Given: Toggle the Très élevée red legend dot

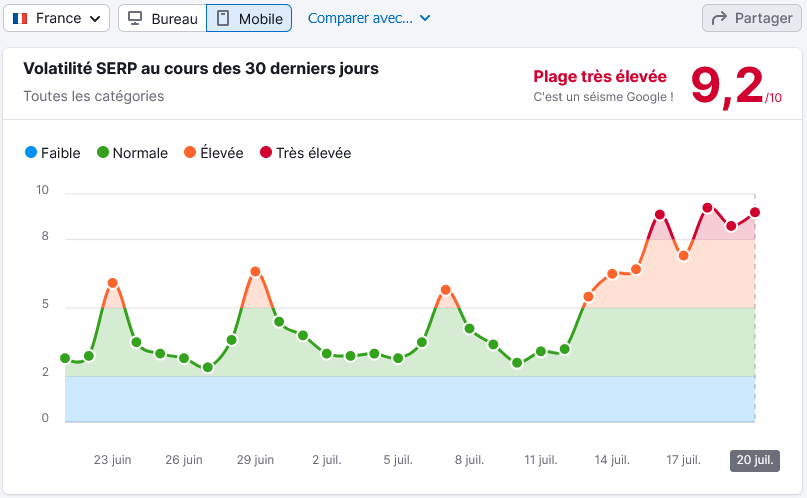Looking at the screenshot, I should [266, 152].
